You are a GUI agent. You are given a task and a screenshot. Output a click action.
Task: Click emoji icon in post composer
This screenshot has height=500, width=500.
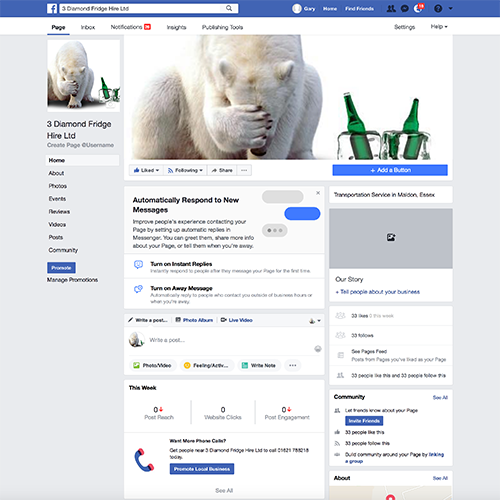[x=318, y=349]
